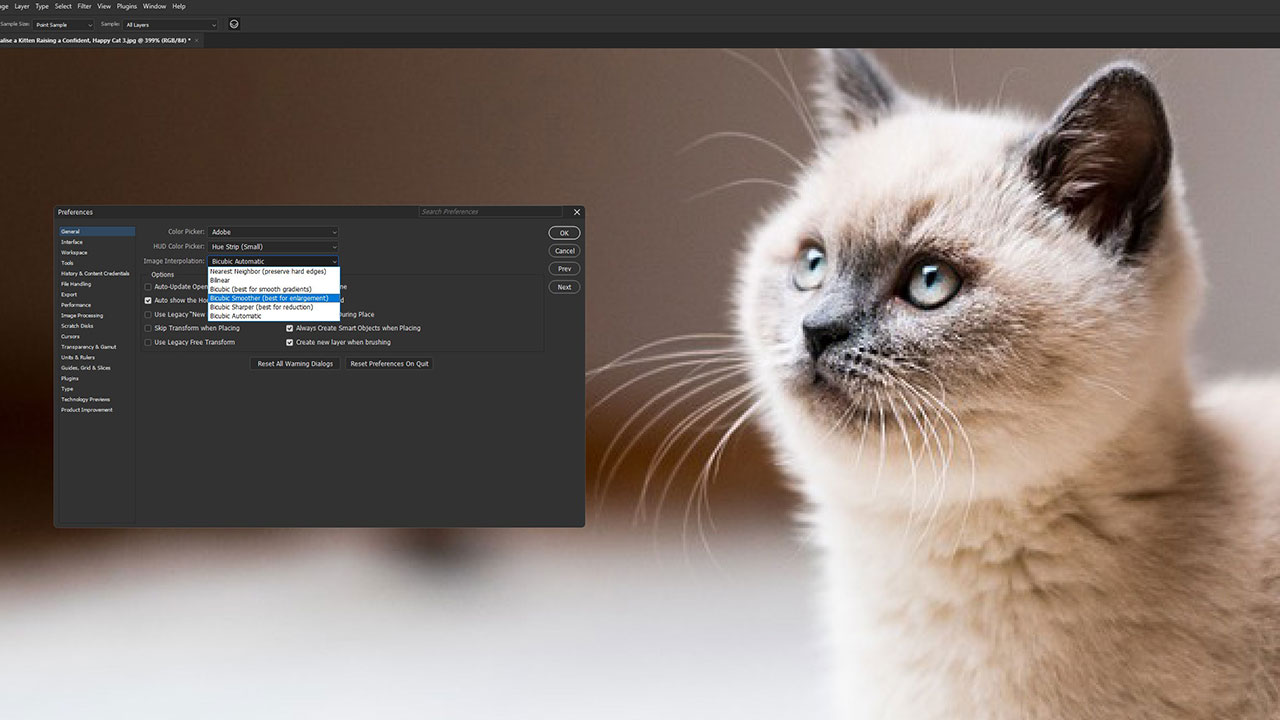Uncheck Always Create Smart Objects when Placing
This screenshot has height=720, width=1280.
point(289,328)
